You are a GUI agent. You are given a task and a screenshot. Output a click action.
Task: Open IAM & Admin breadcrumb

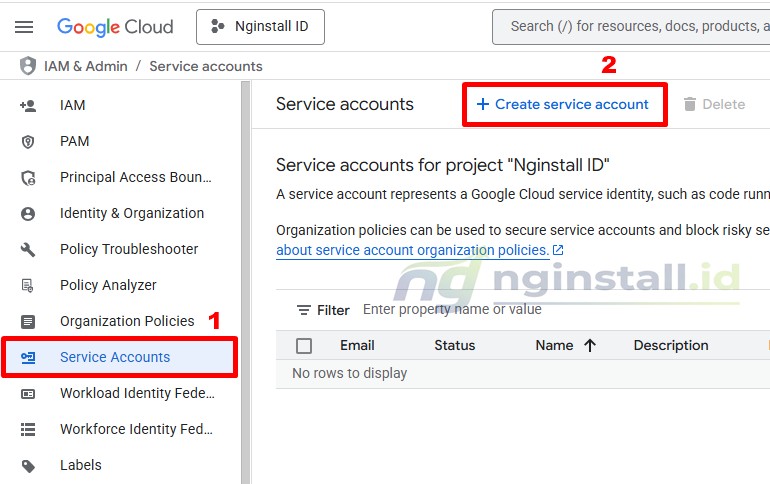(85, 66)
